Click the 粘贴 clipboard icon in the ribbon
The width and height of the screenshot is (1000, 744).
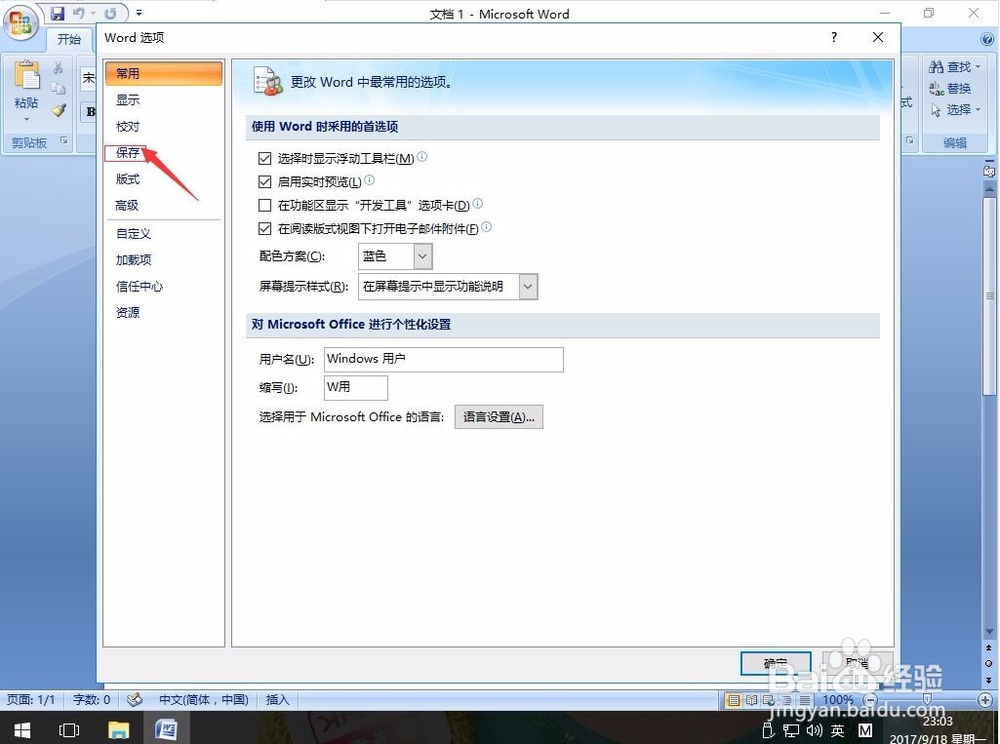[26, 77]
